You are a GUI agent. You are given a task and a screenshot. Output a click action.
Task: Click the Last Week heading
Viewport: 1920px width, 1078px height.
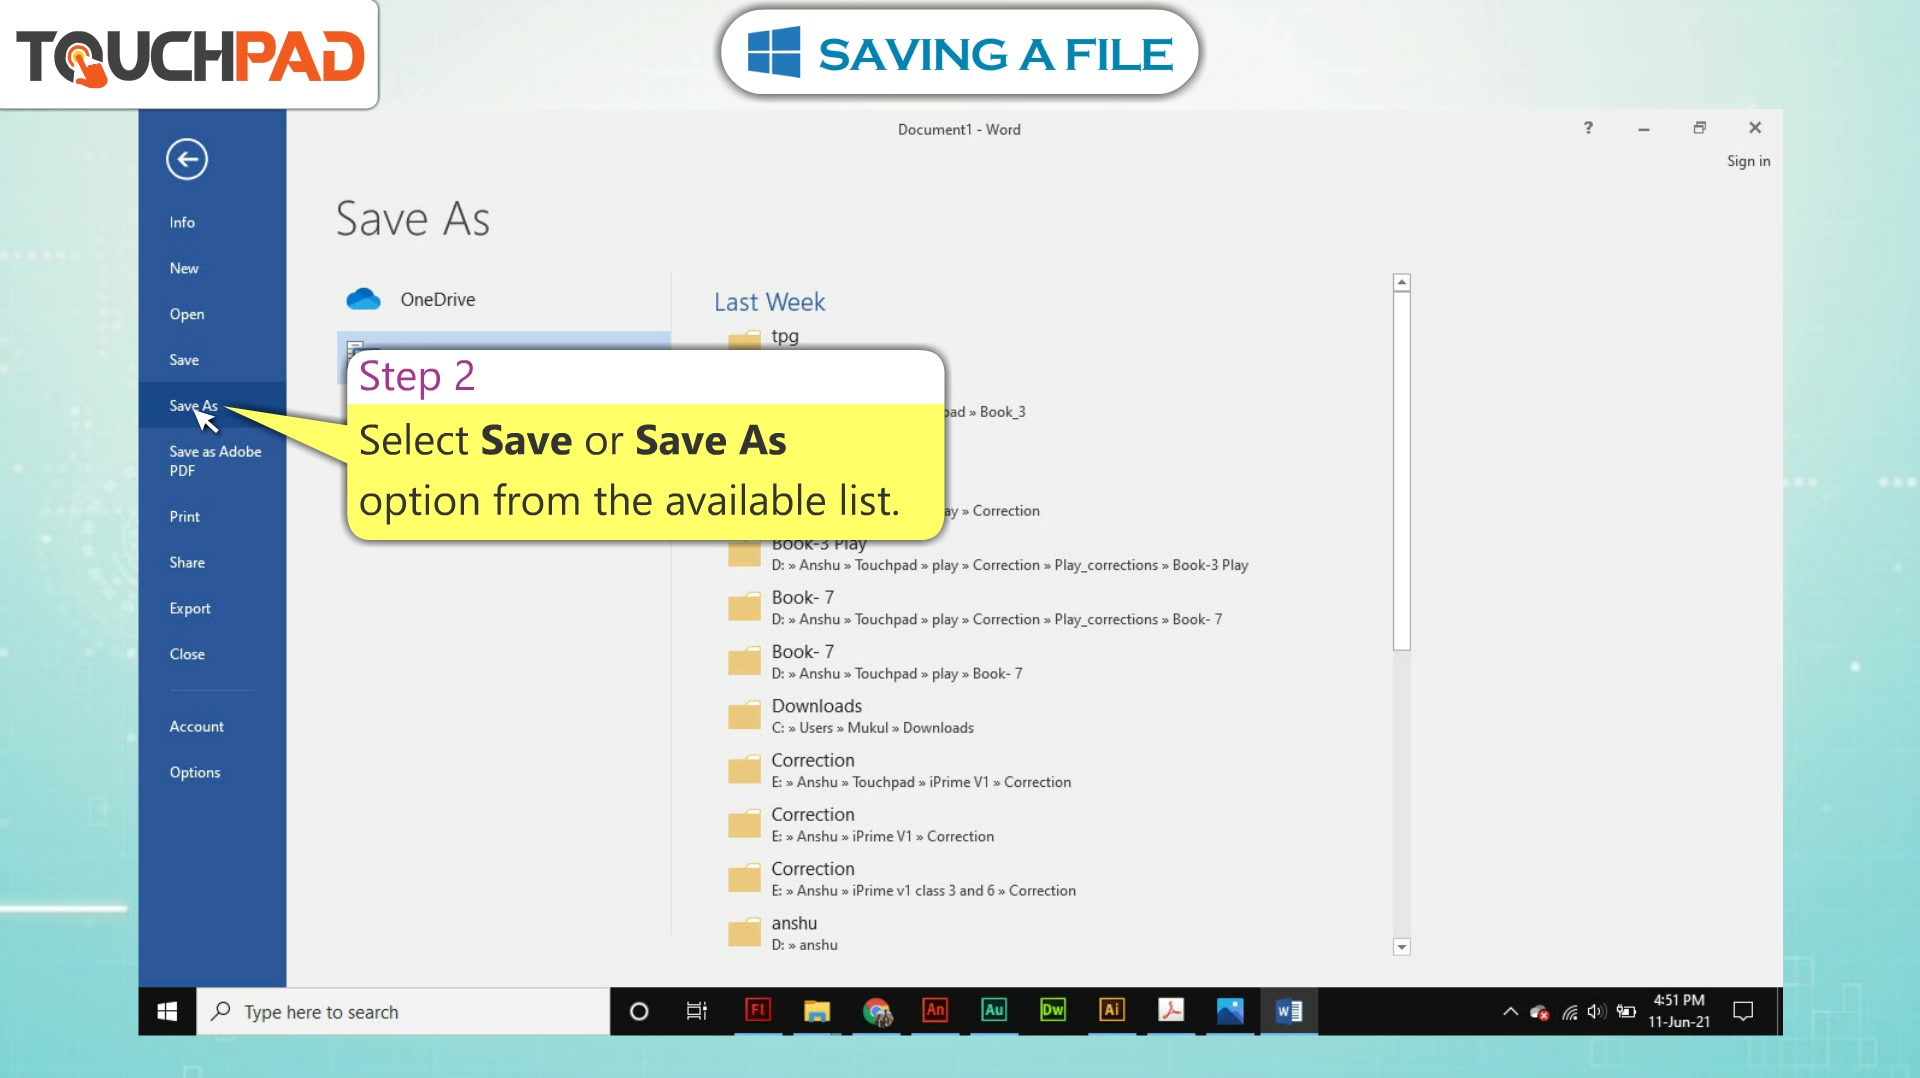(x=769, y=302)
